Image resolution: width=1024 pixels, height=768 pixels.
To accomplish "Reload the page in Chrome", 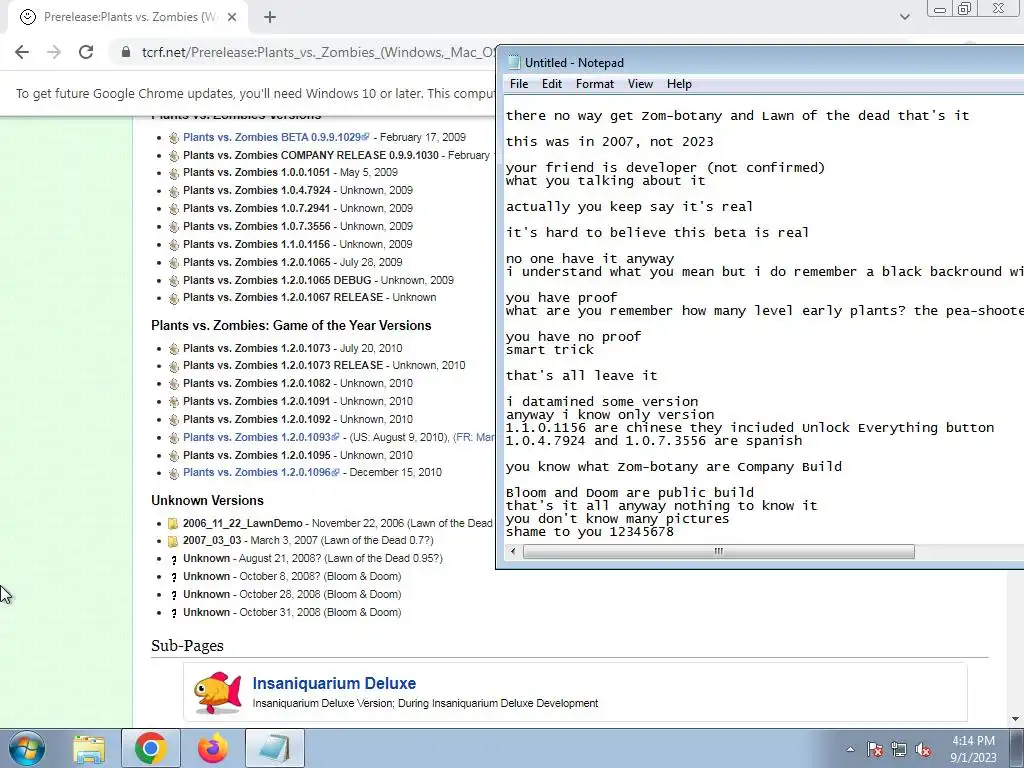I will pyautogui.click(x=86, y=52).
